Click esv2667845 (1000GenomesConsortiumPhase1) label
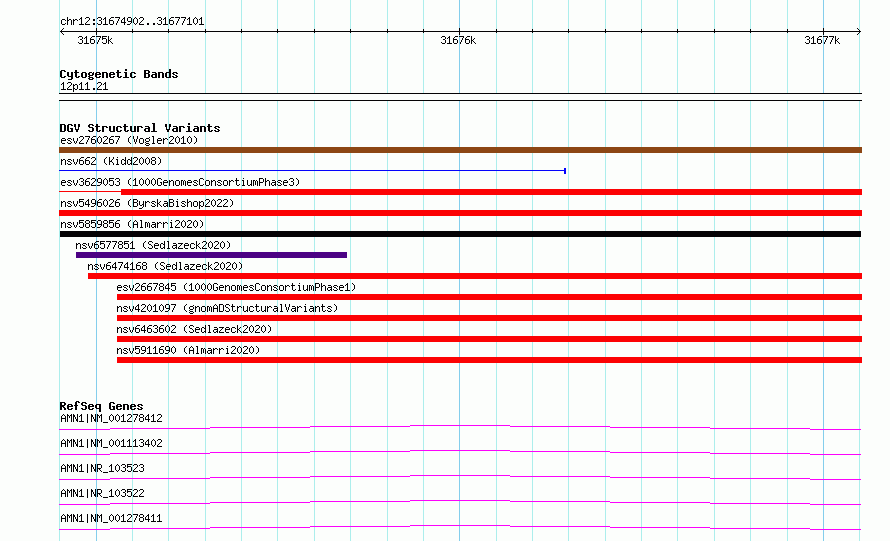The height and width of the screenshot is (541, 890). tap(236, 287)
